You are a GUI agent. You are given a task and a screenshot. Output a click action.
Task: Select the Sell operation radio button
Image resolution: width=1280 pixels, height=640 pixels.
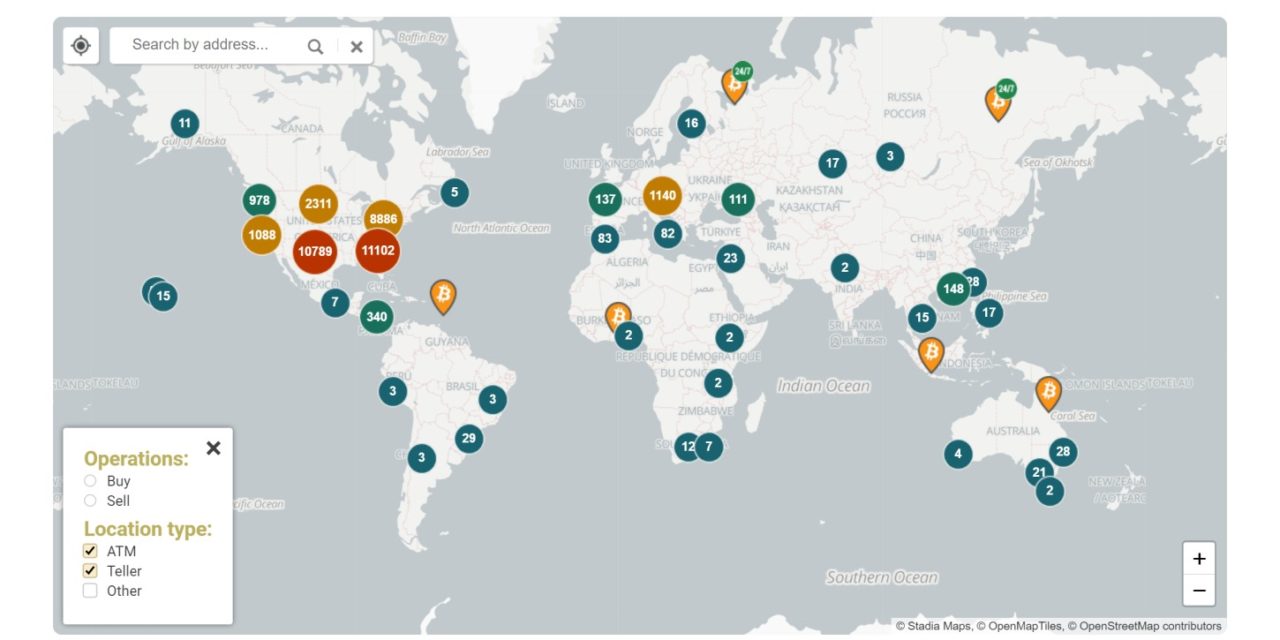(x=91, y=501)
